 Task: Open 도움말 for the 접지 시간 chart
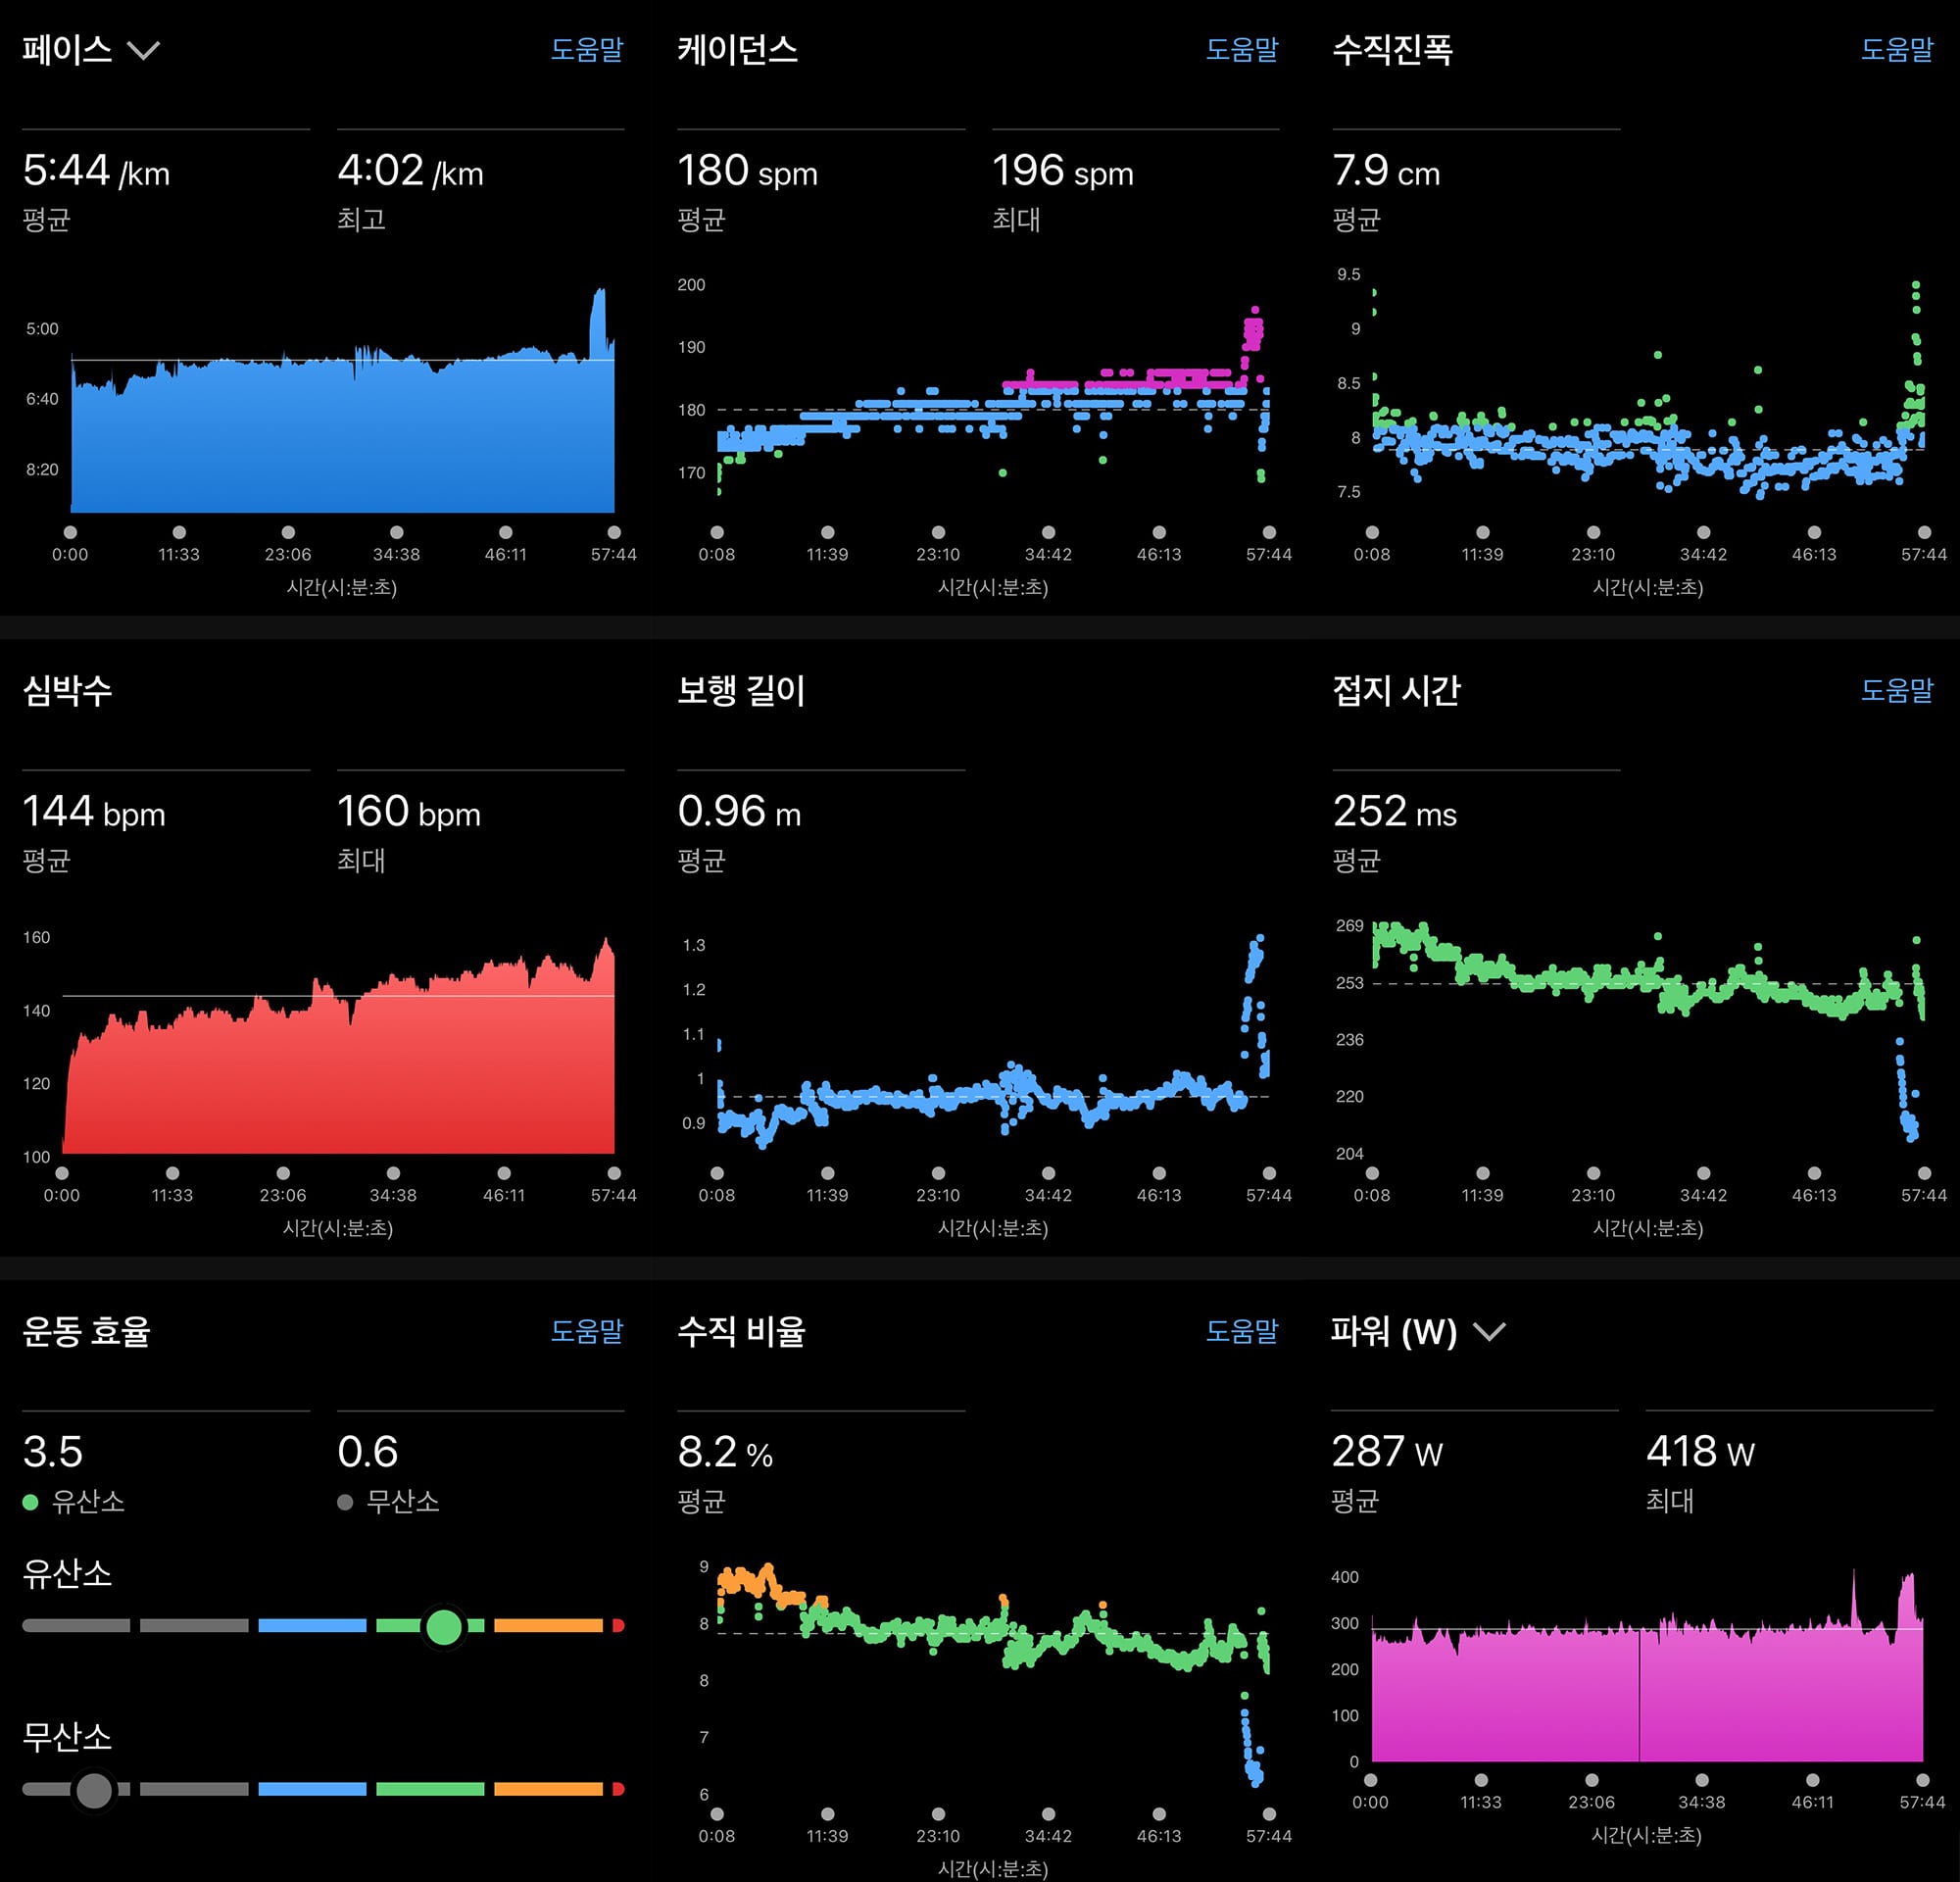tap(1897, 690)
